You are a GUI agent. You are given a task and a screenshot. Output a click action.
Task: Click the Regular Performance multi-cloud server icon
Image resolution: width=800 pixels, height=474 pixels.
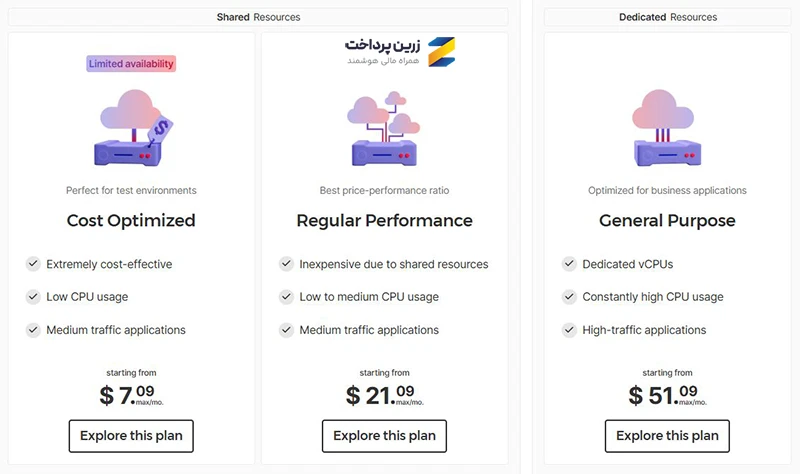pyautogui.click(x=384, y=128)
